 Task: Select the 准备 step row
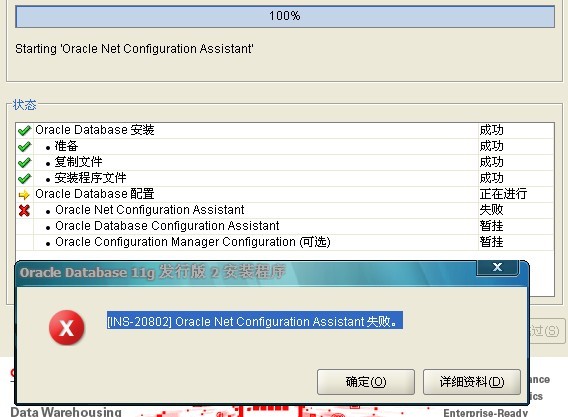[285, 146]
